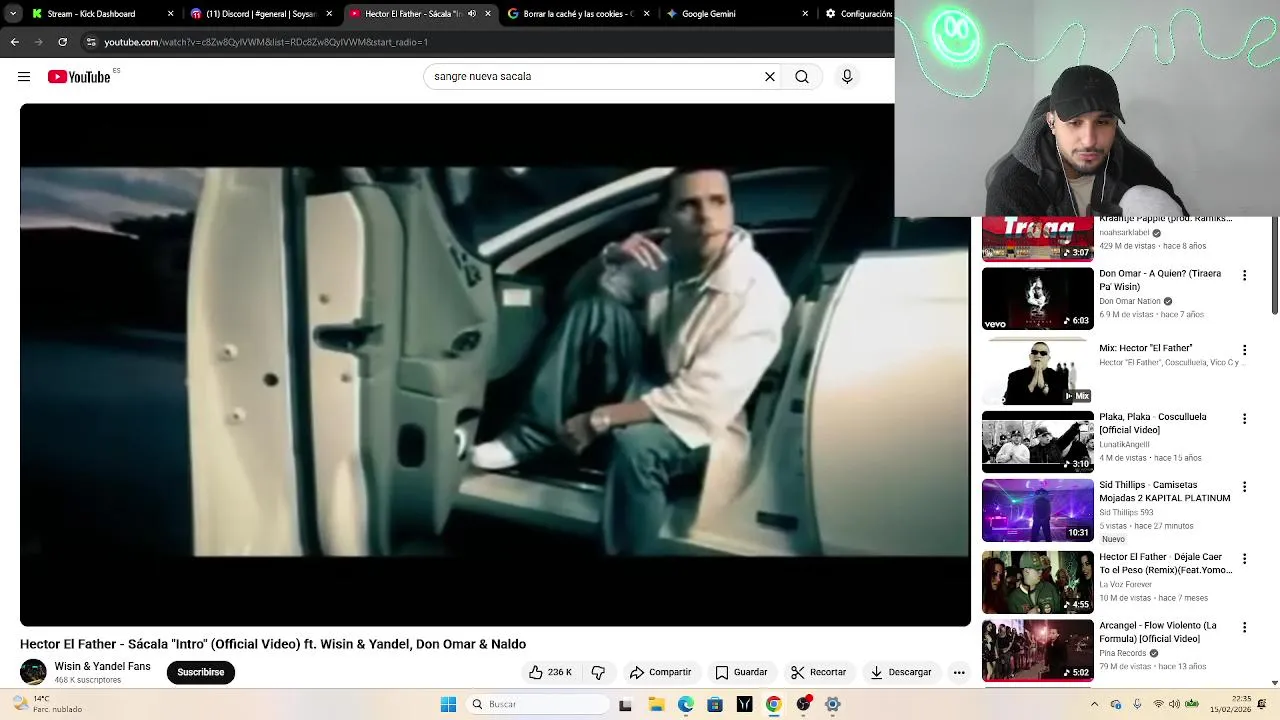Viewport: 1280px width, 720px height.
Task: Pause the playing video frame
Action: (x=495, y=365)
